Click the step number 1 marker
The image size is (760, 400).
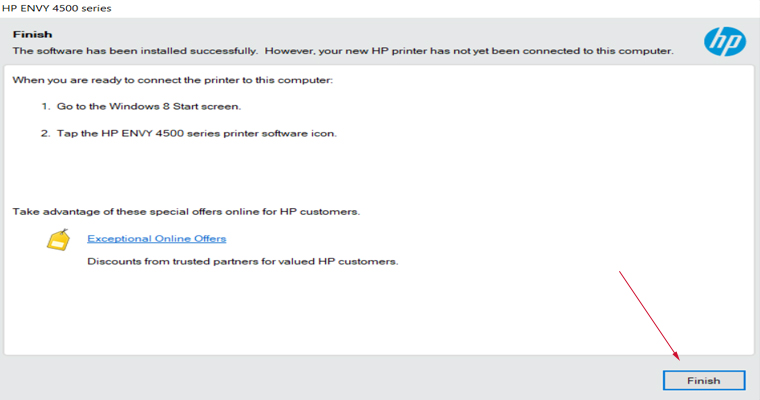click(x=44, y=106)
